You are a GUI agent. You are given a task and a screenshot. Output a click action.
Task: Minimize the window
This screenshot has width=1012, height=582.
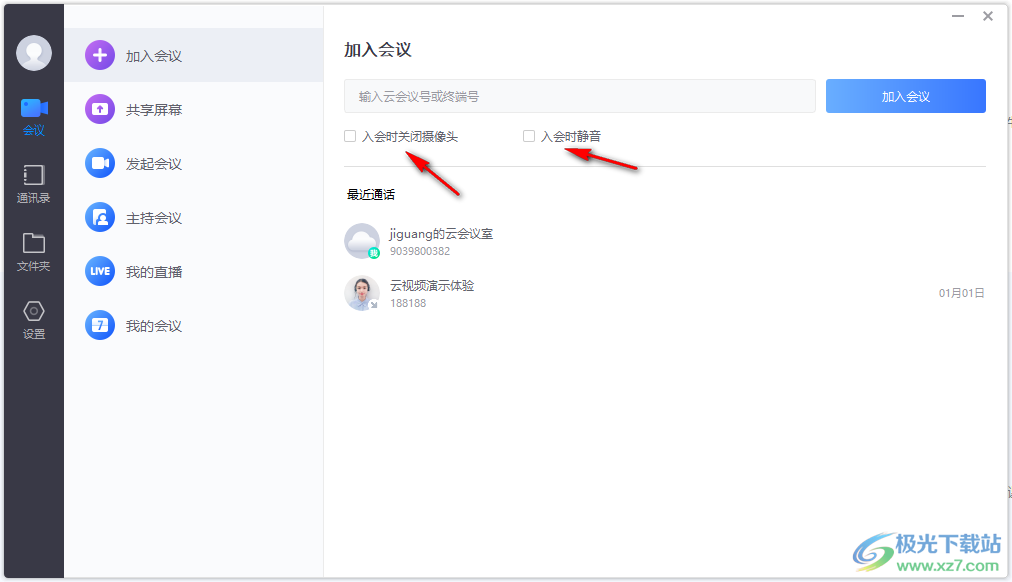tap(958, 16)
